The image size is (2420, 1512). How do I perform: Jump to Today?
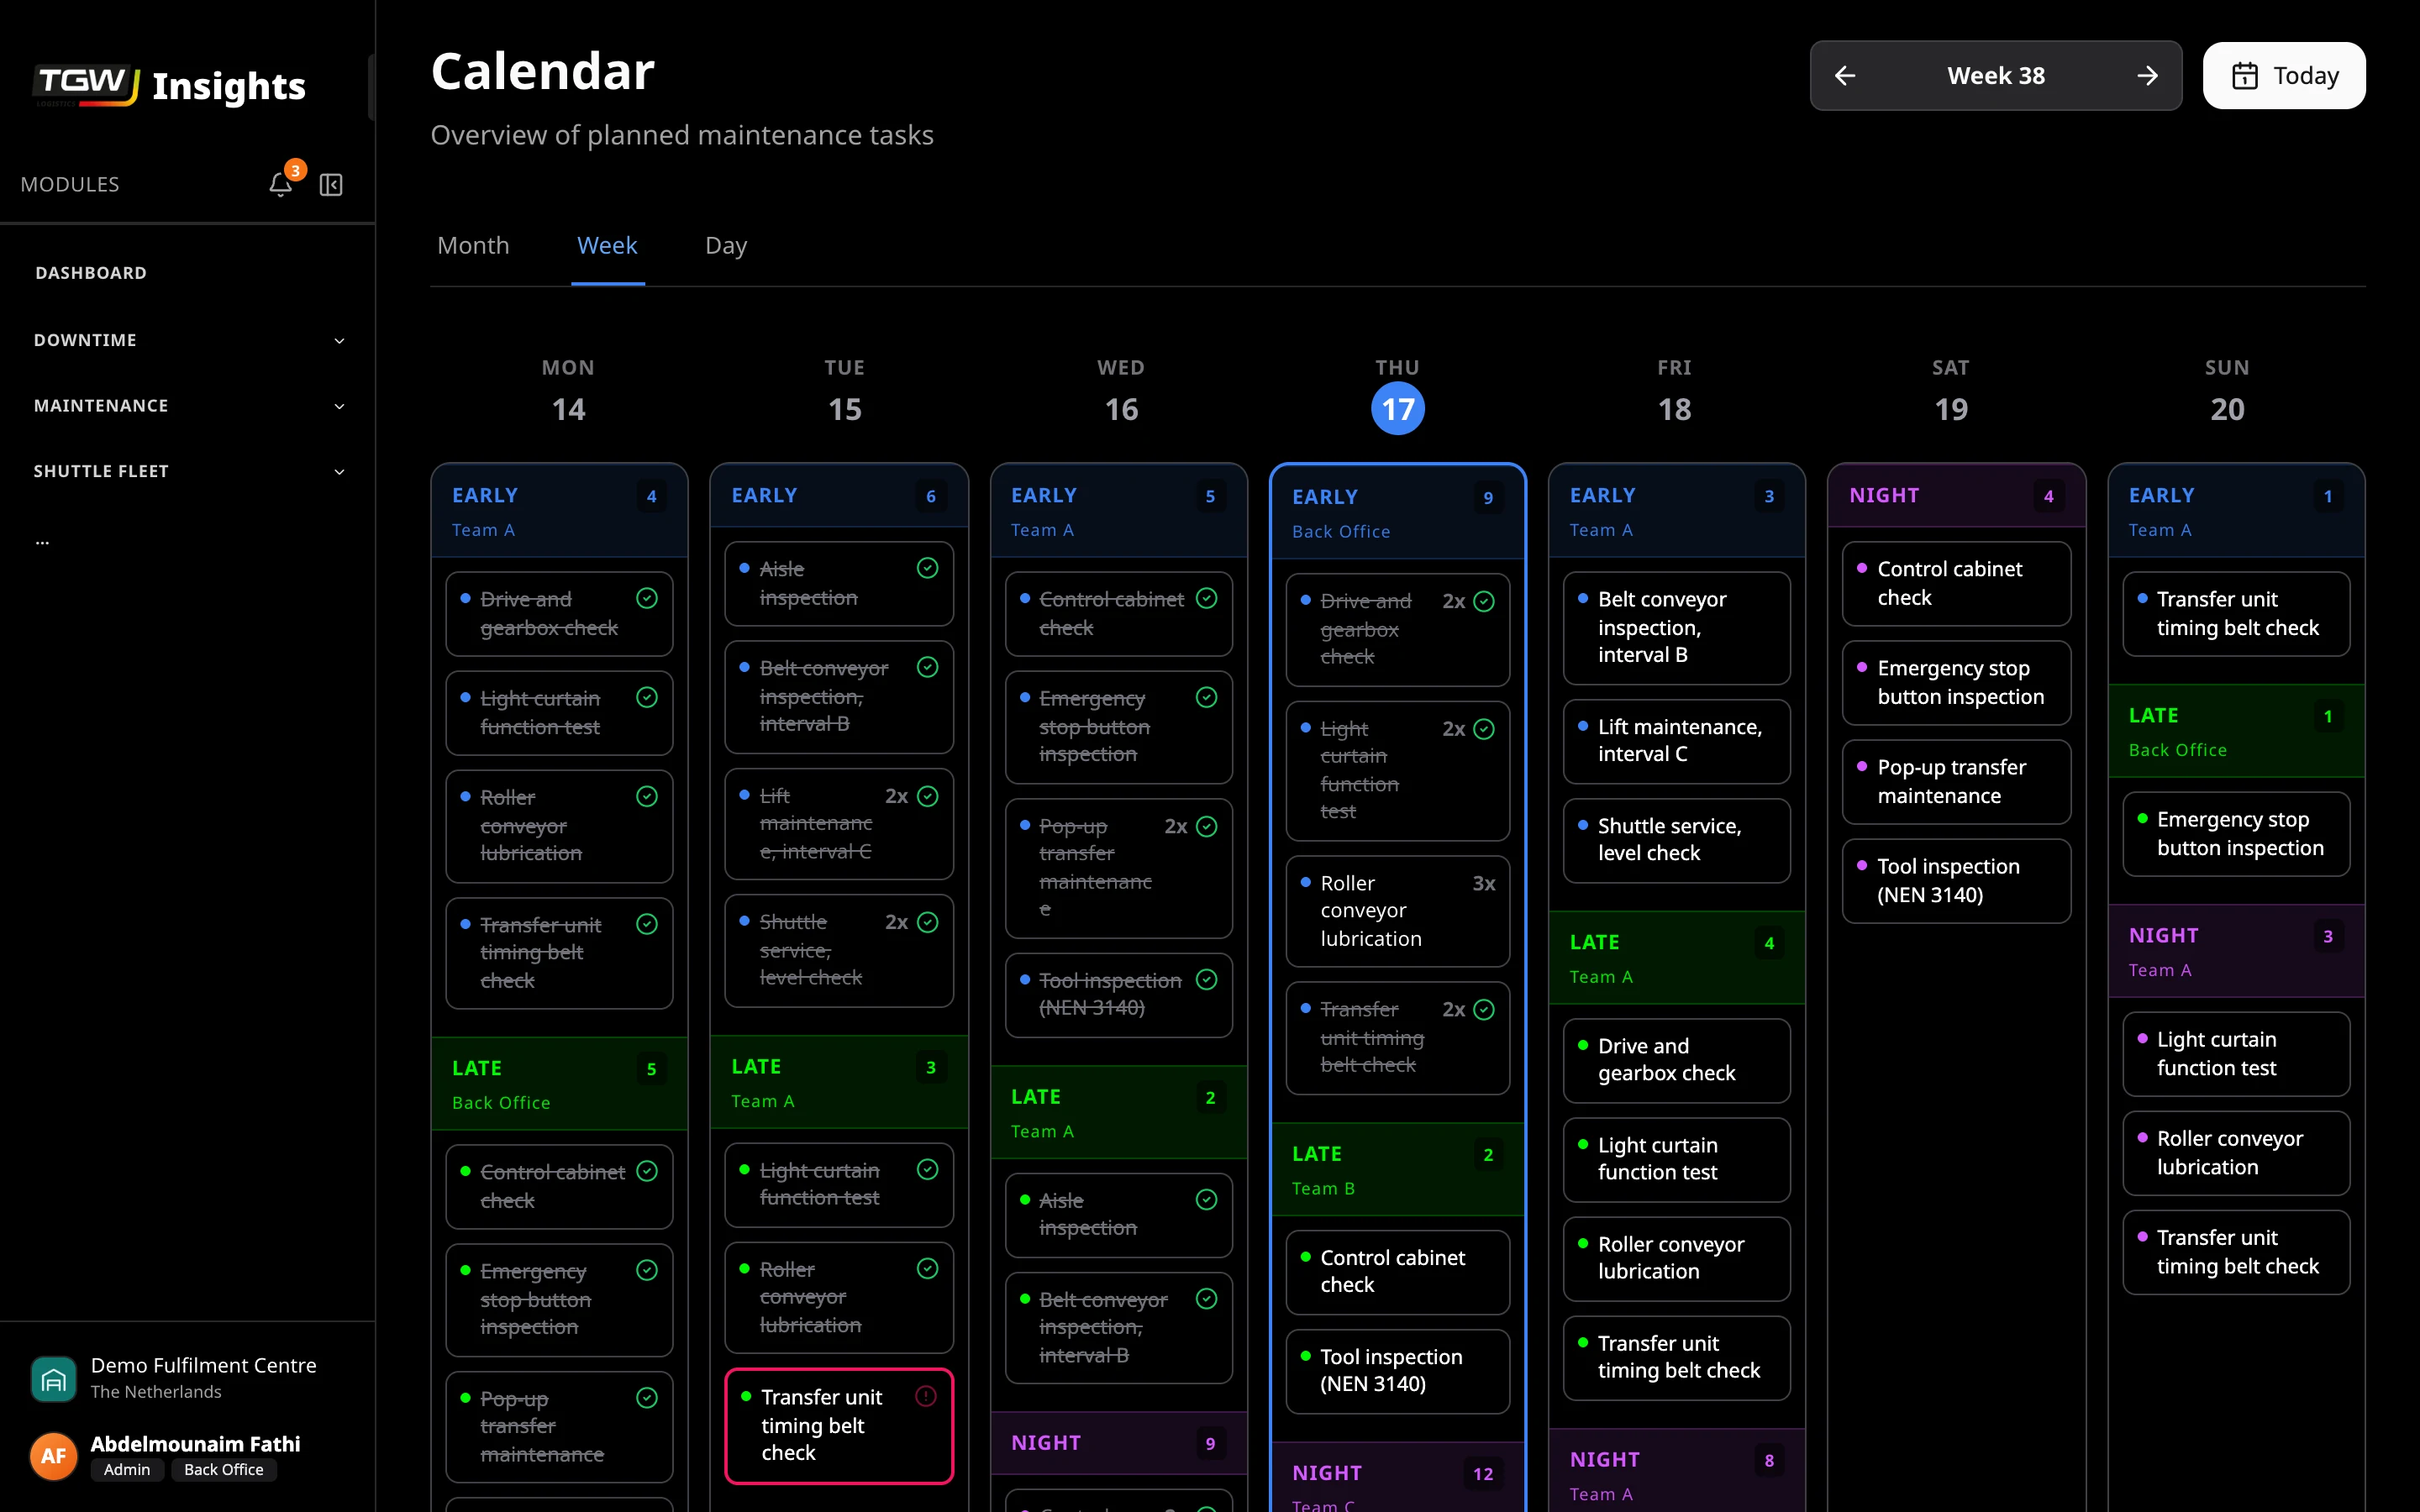(2284, 76)
